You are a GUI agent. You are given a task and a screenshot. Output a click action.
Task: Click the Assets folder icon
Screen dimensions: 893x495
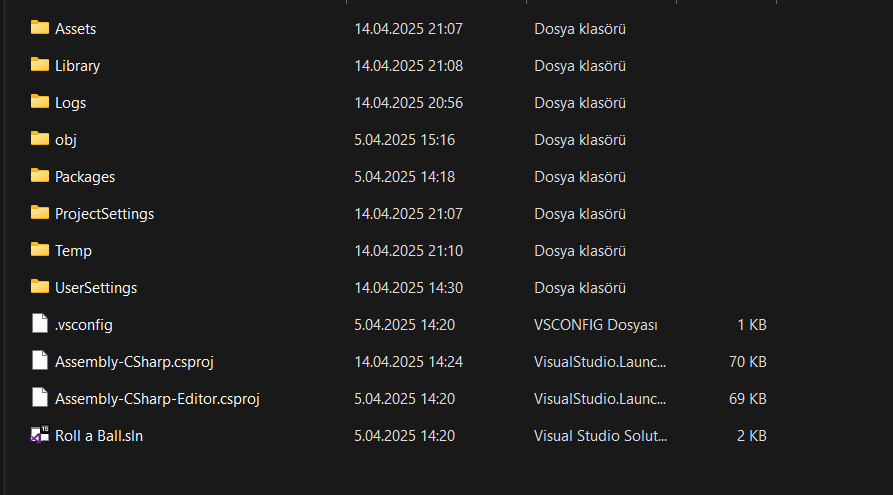tap(40, 28)
